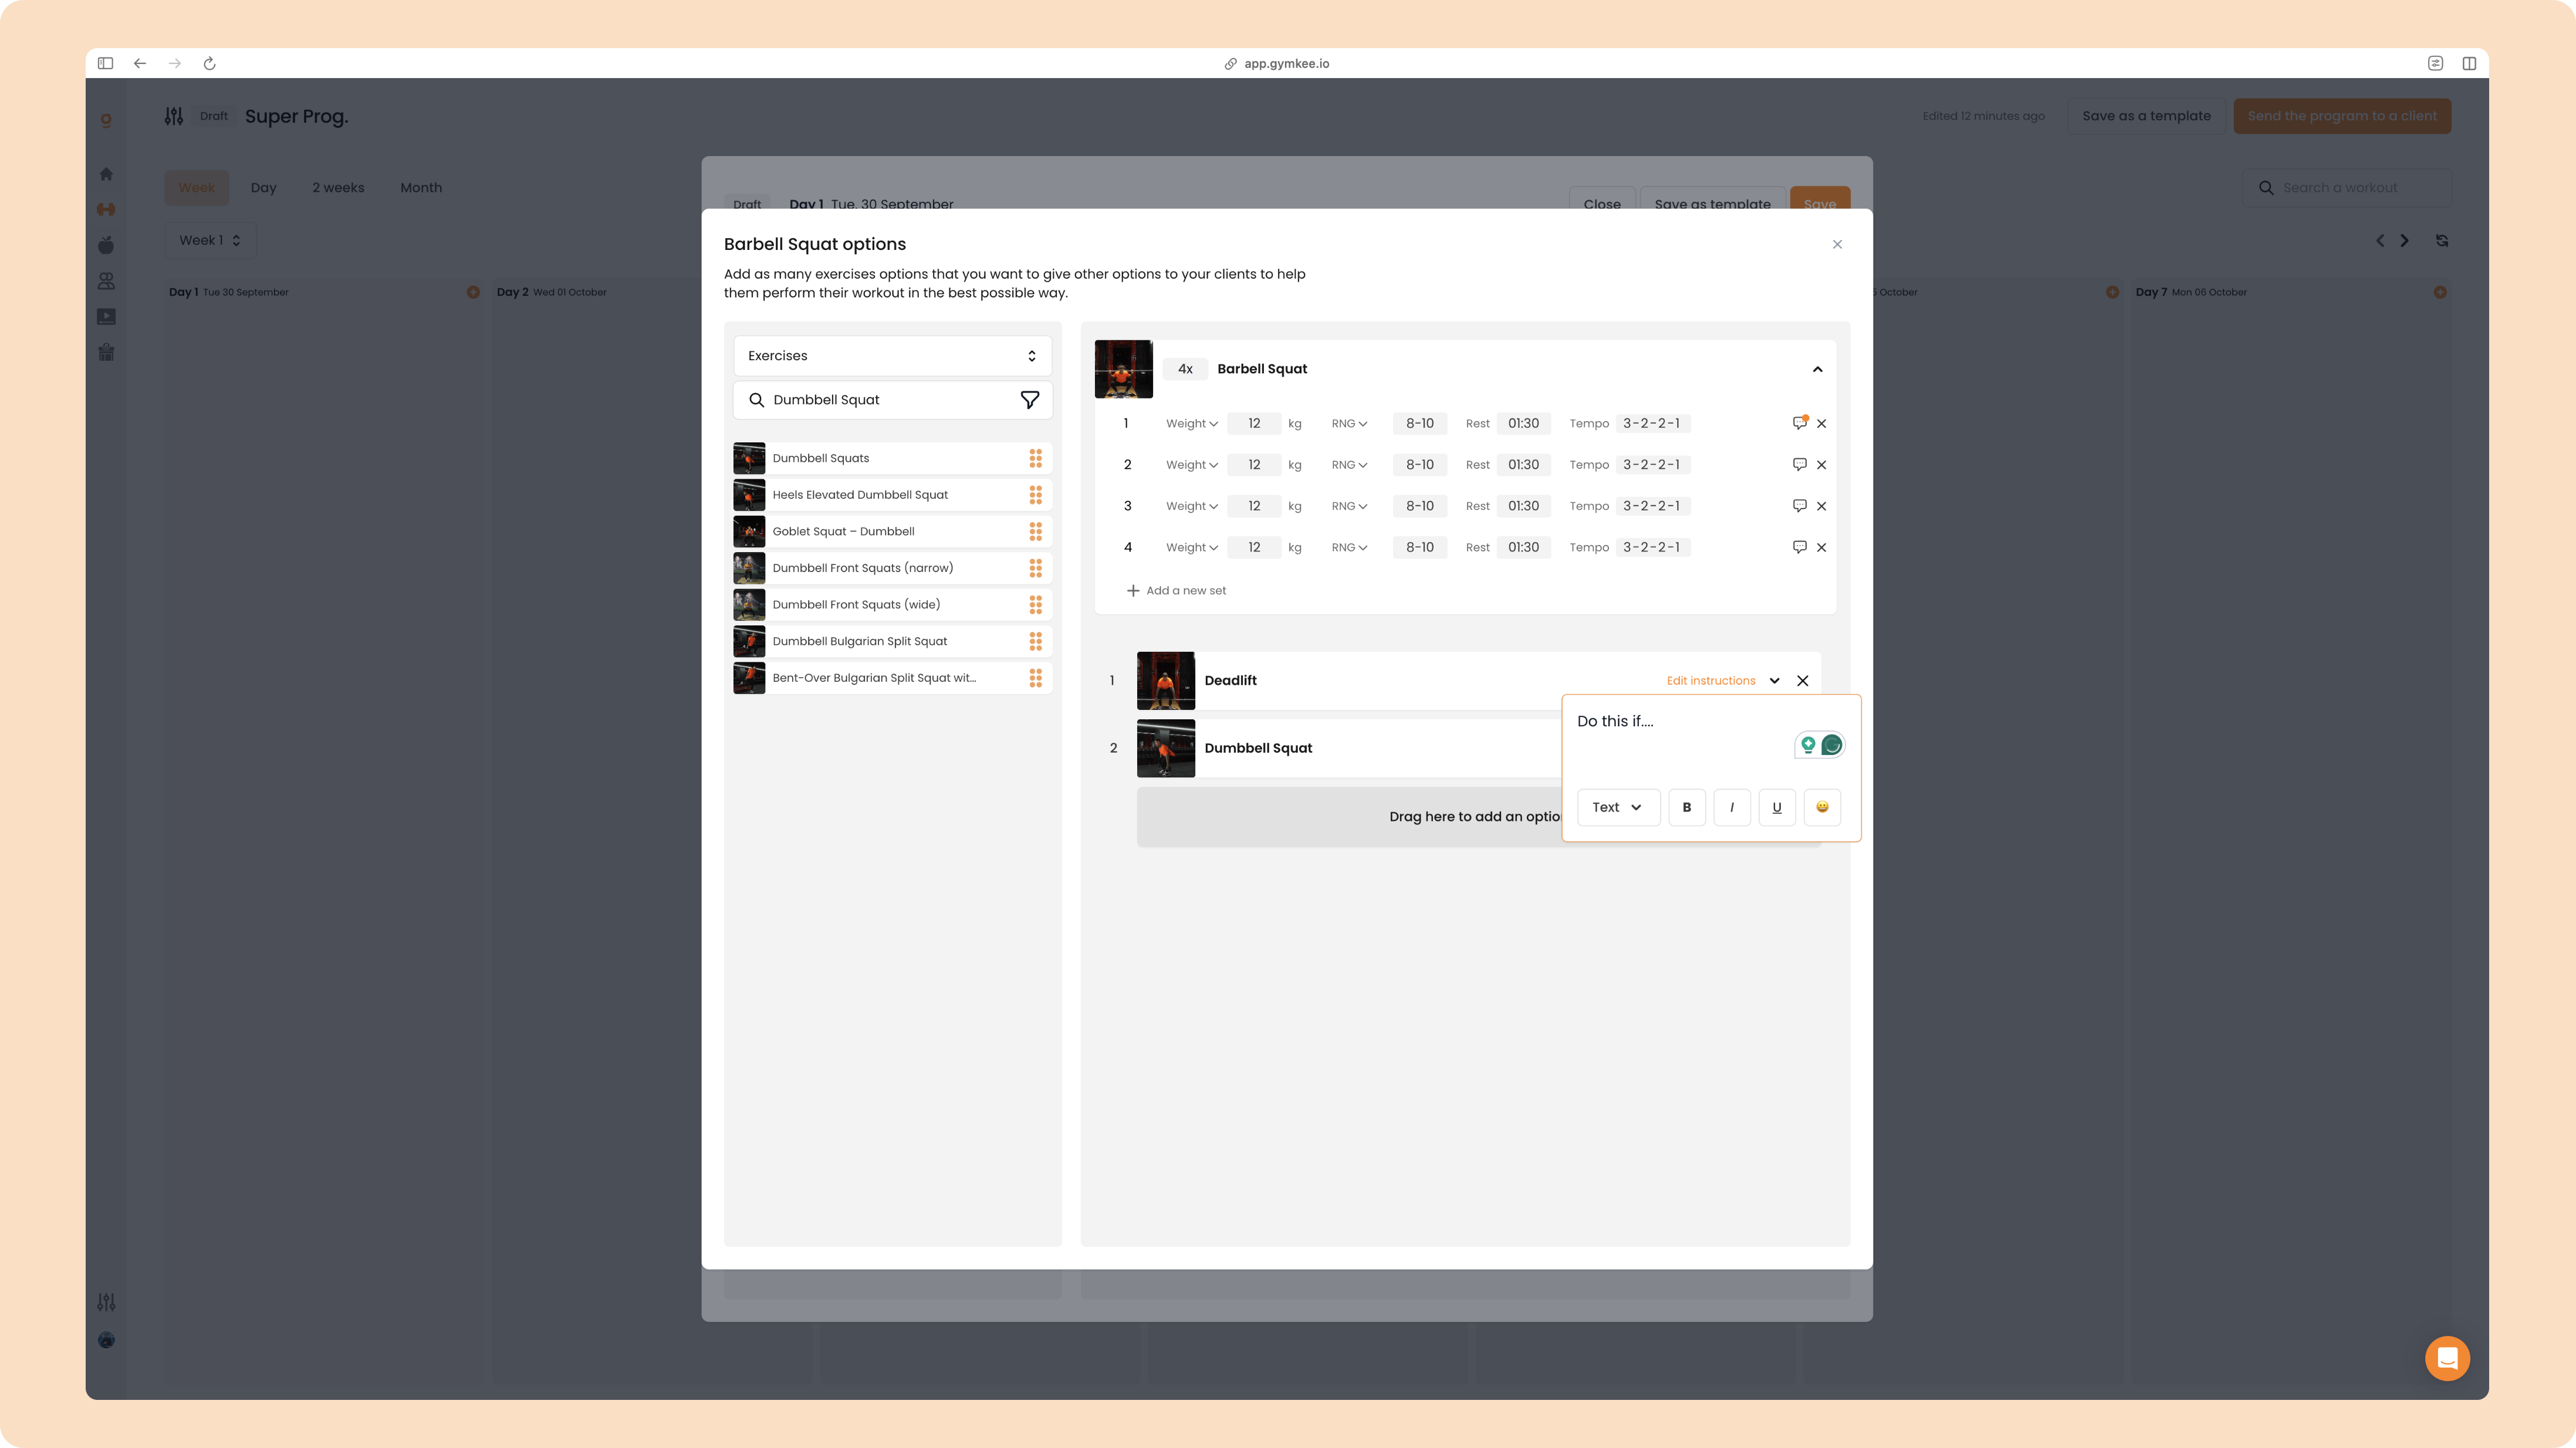
Task: Delete set 4 with its X icon
Action: 1821,548
